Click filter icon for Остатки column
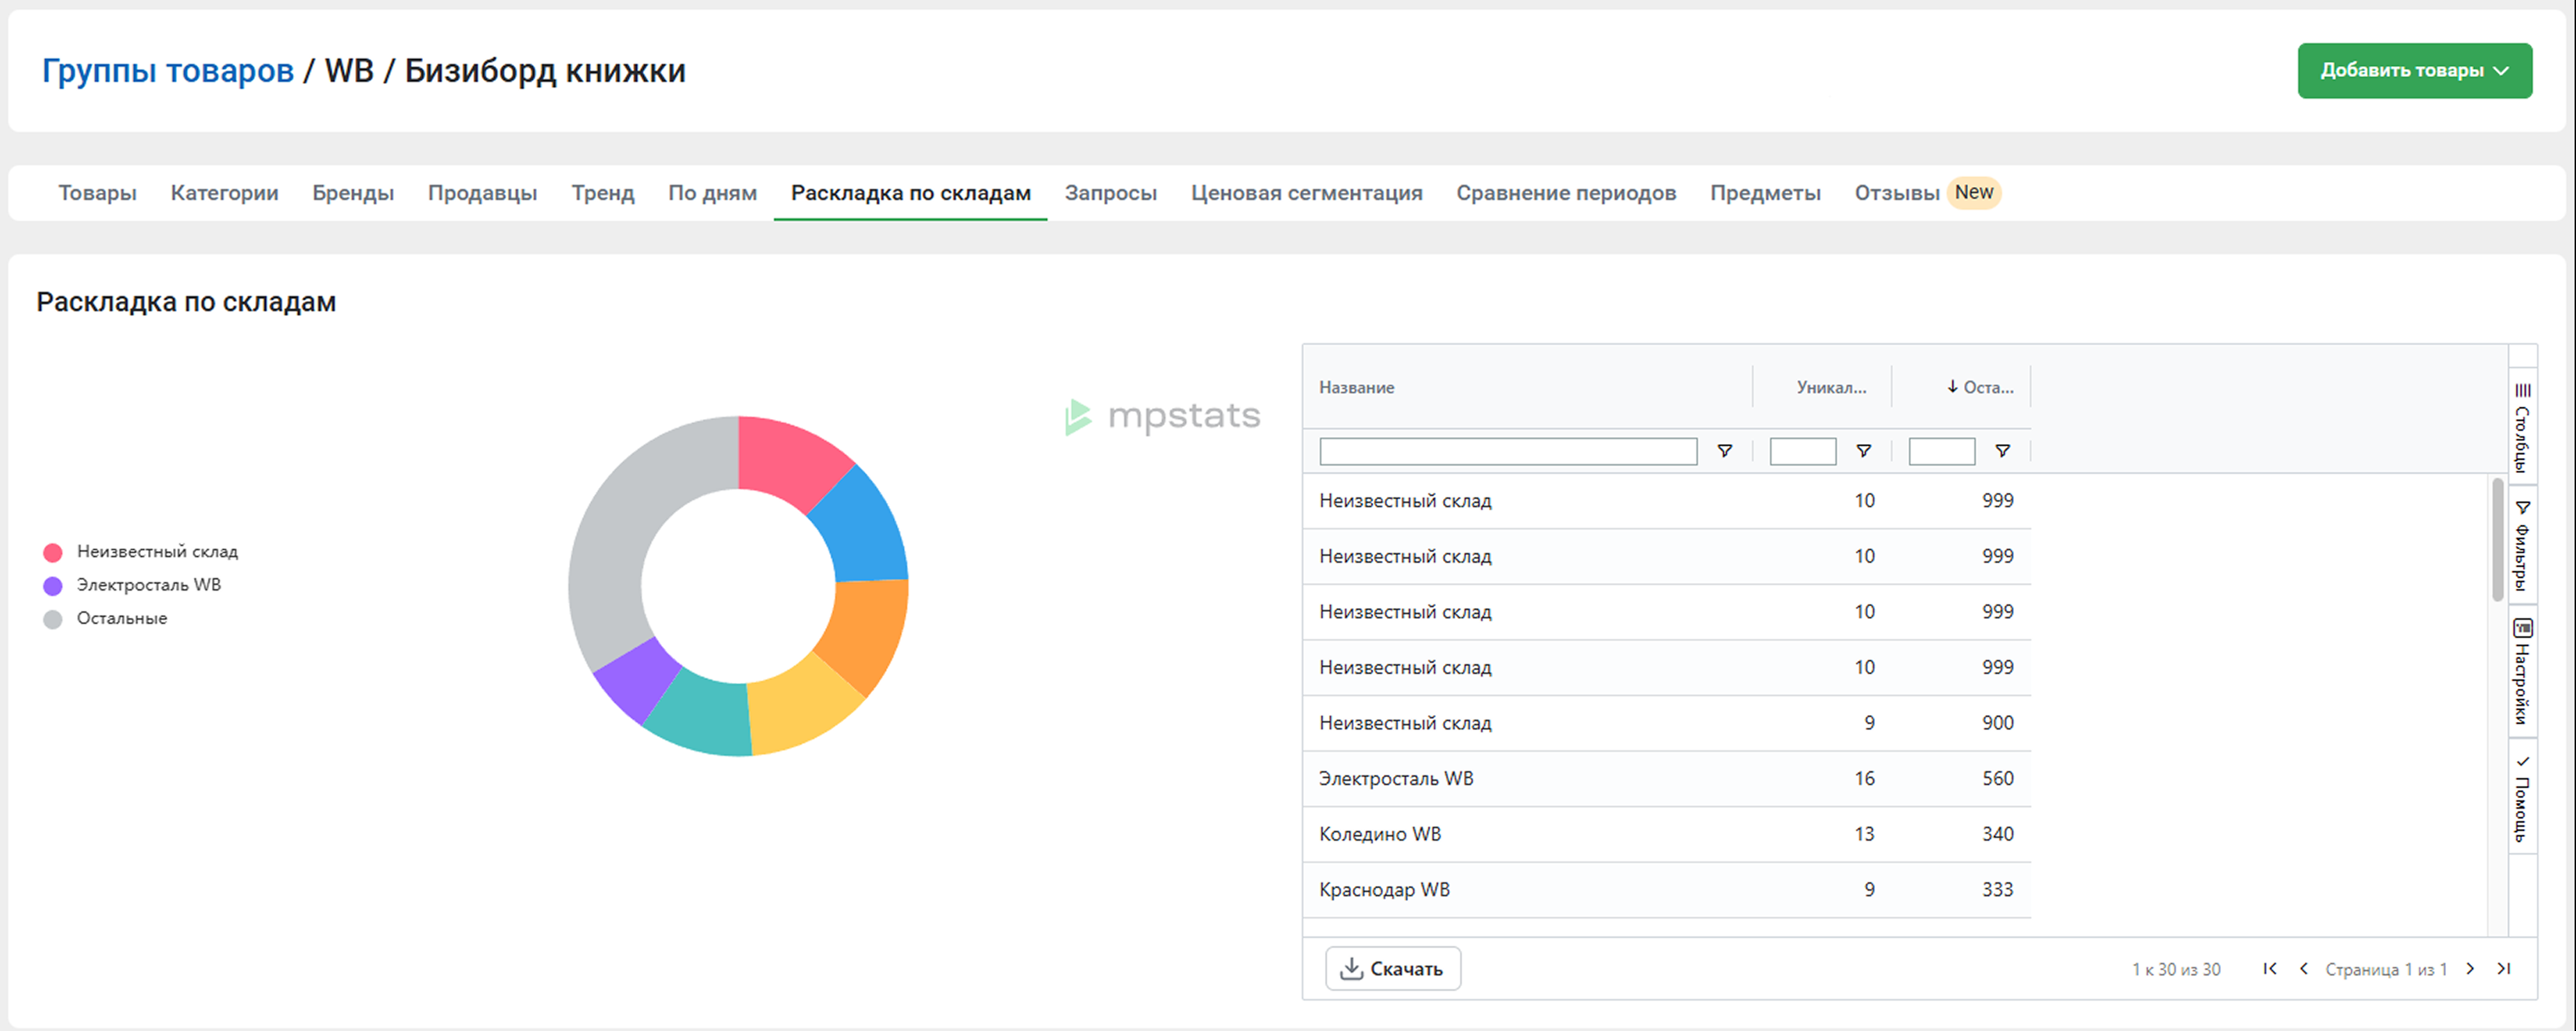The height and width of the screenshot is (1031, 2576). click(x=2003, y=451)
